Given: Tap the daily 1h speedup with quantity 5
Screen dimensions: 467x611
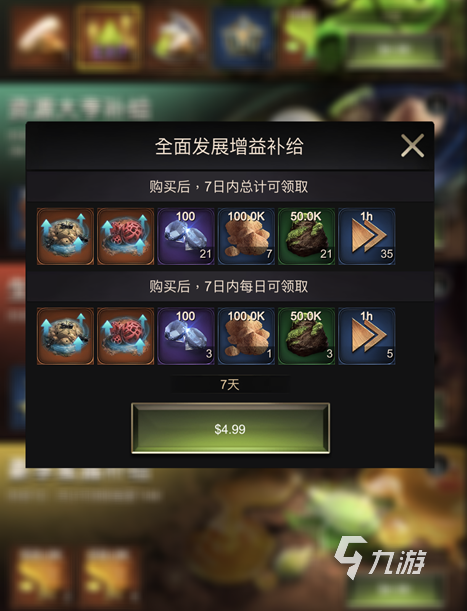Looking at the screenshot, I should tap(367, 336).
